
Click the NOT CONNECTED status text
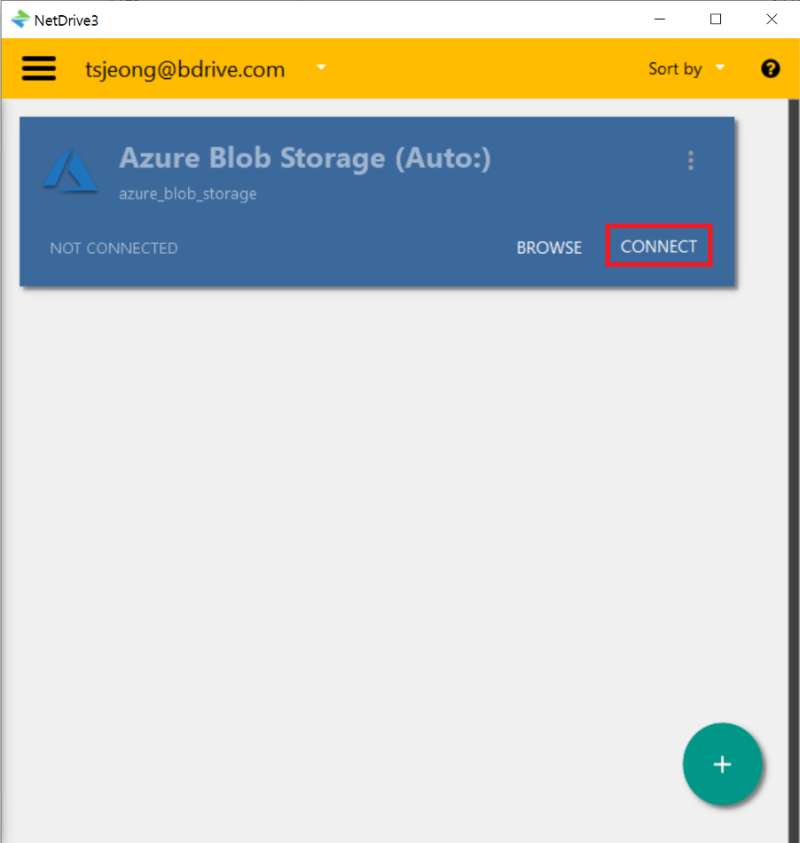coord(114,248)
